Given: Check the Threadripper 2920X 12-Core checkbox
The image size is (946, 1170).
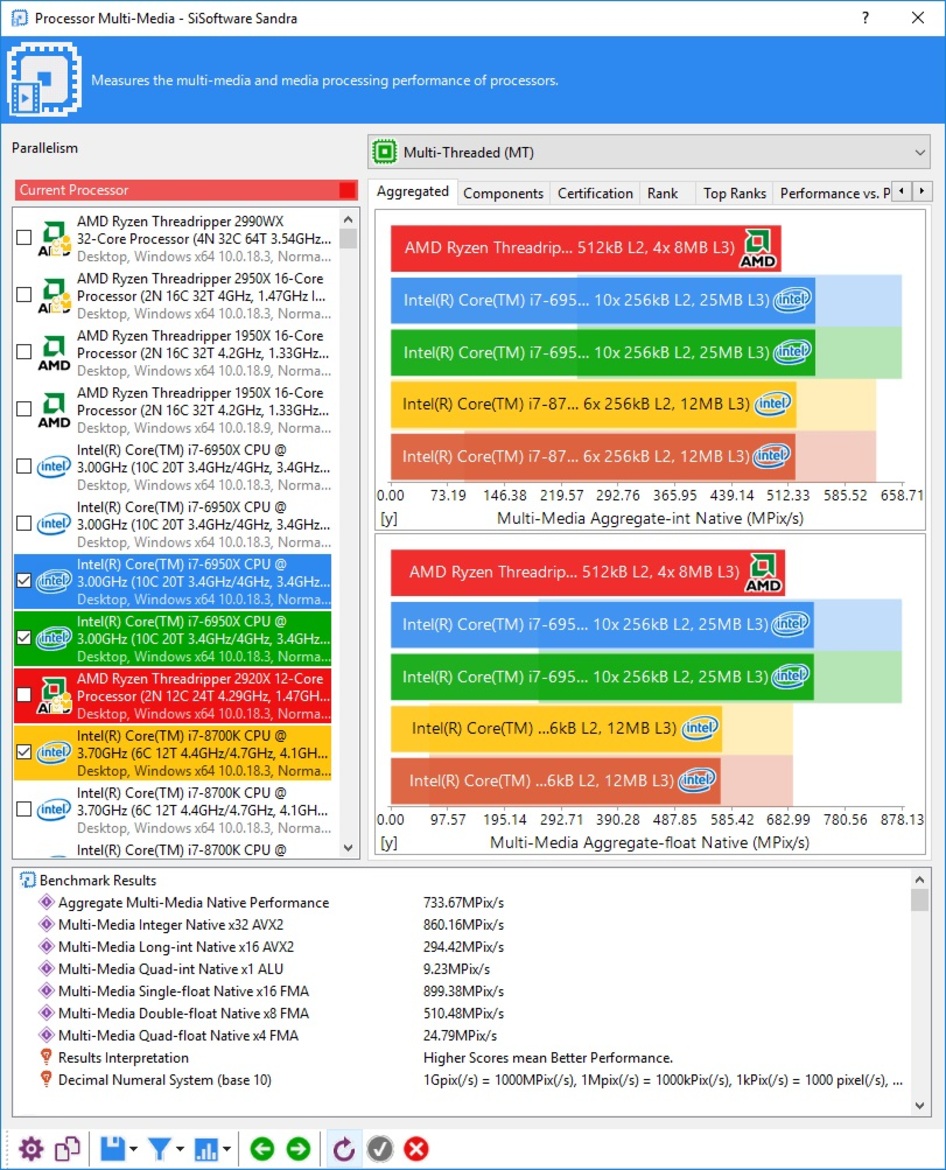Looking at the screenshot, I should (x=24, y=695).
